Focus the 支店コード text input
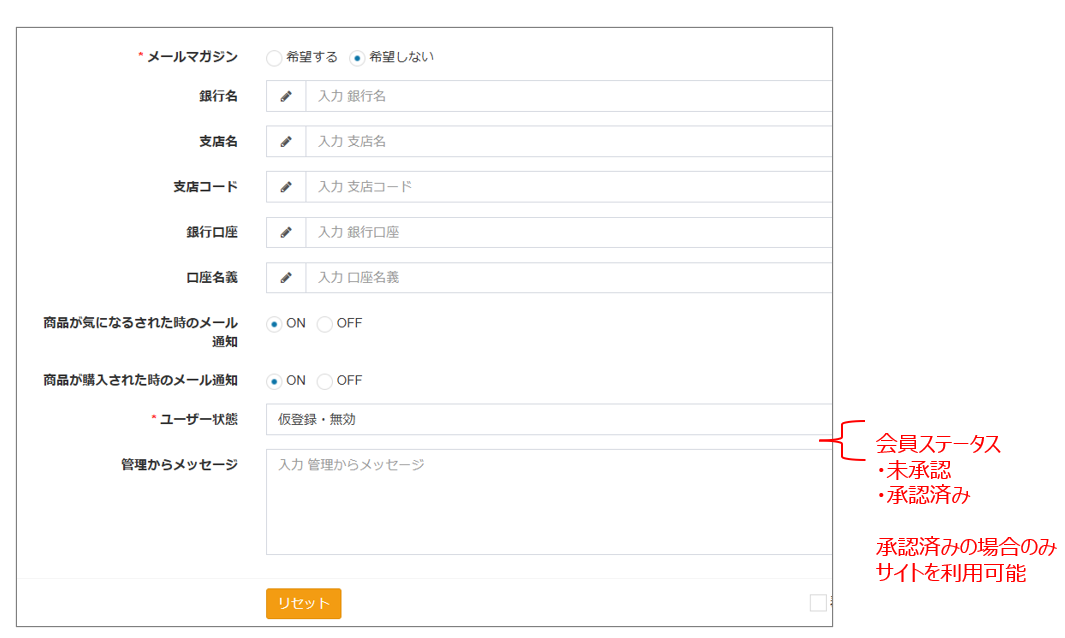 point(568,187)
